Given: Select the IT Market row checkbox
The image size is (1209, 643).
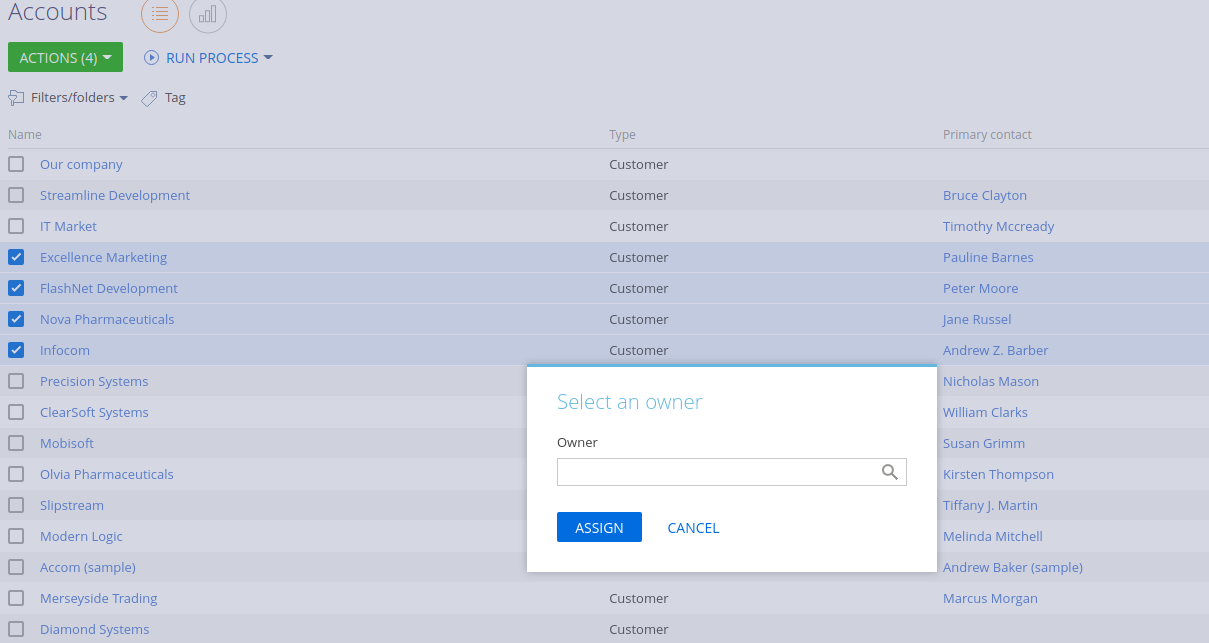Looking at the screenshot, I should tap(16, 226).
